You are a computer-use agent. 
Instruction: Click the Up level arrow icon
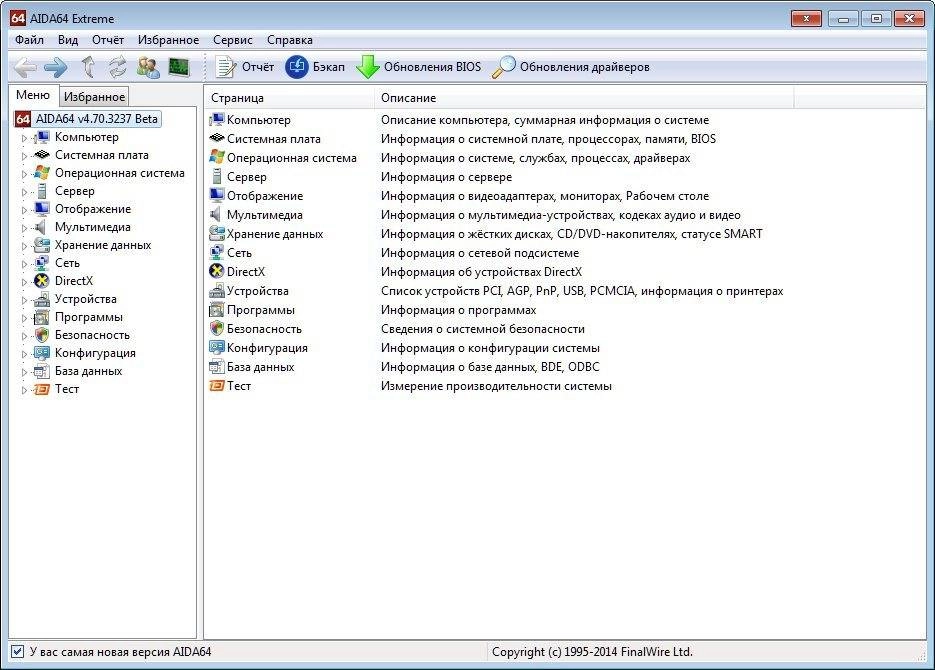pos(88,67)
